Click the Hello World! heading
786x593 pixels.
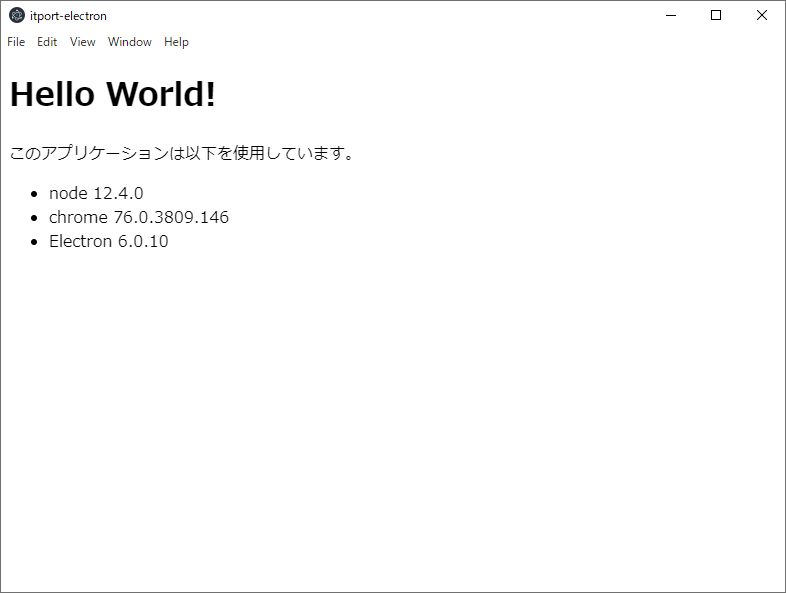(113, 94)
